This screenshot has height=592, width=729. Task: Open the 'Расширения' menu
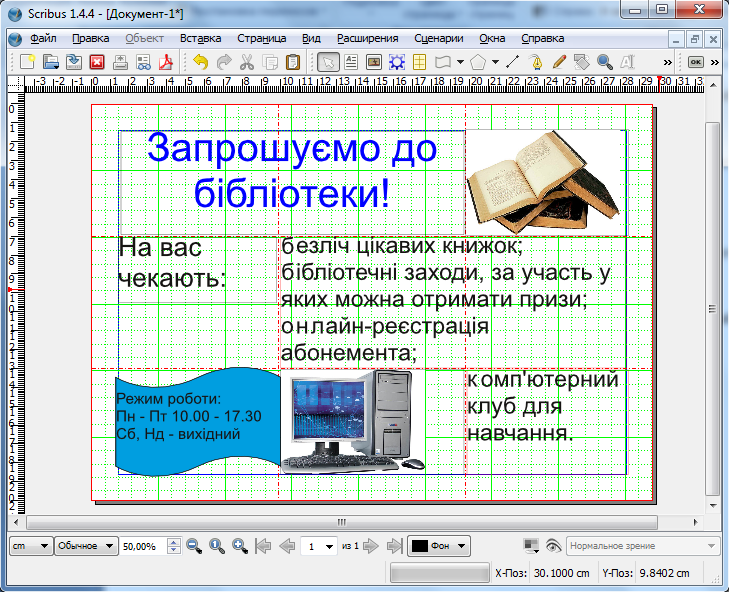[364, 38]
